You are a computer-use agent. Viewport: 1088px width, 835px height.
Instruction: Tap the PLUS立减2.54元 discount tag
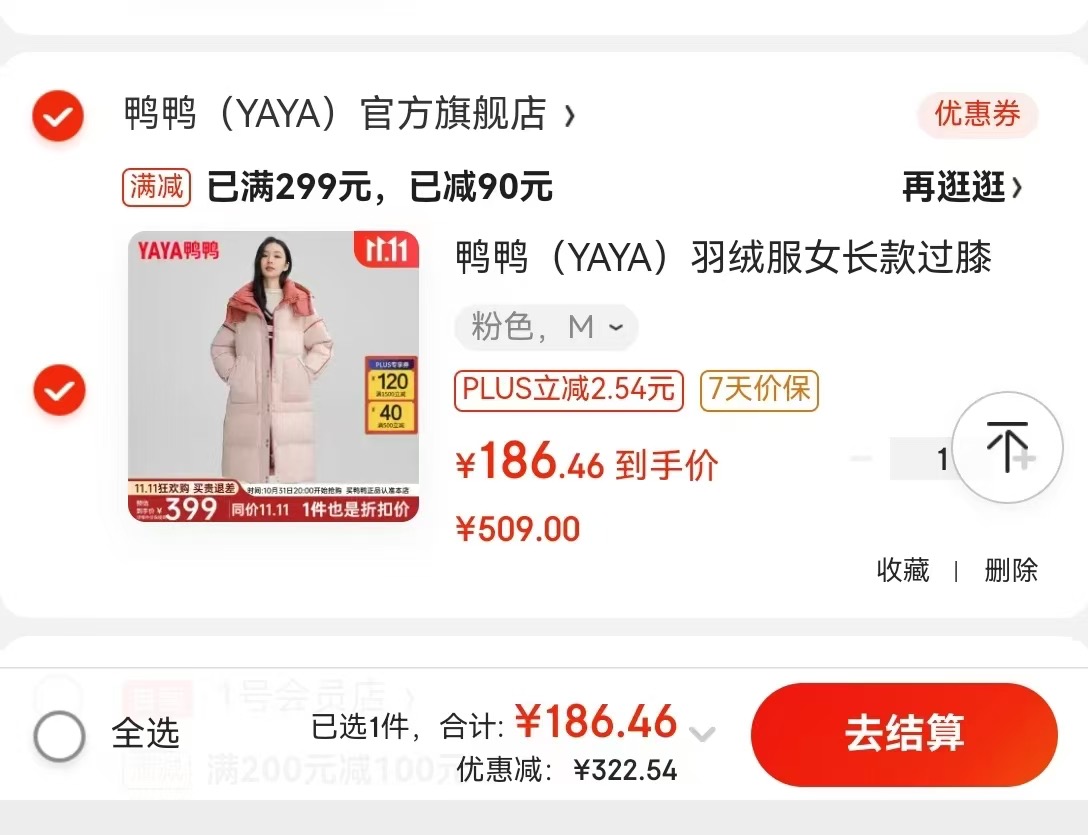tap(569, 391)
